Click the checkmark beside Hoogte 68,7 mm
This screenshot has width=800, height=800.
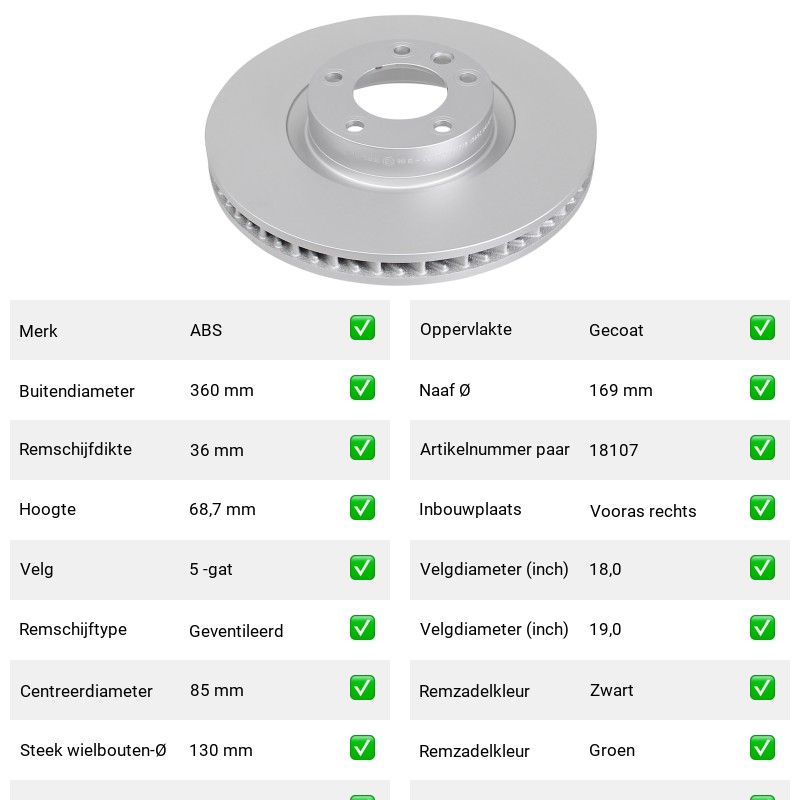pos(362,508)
